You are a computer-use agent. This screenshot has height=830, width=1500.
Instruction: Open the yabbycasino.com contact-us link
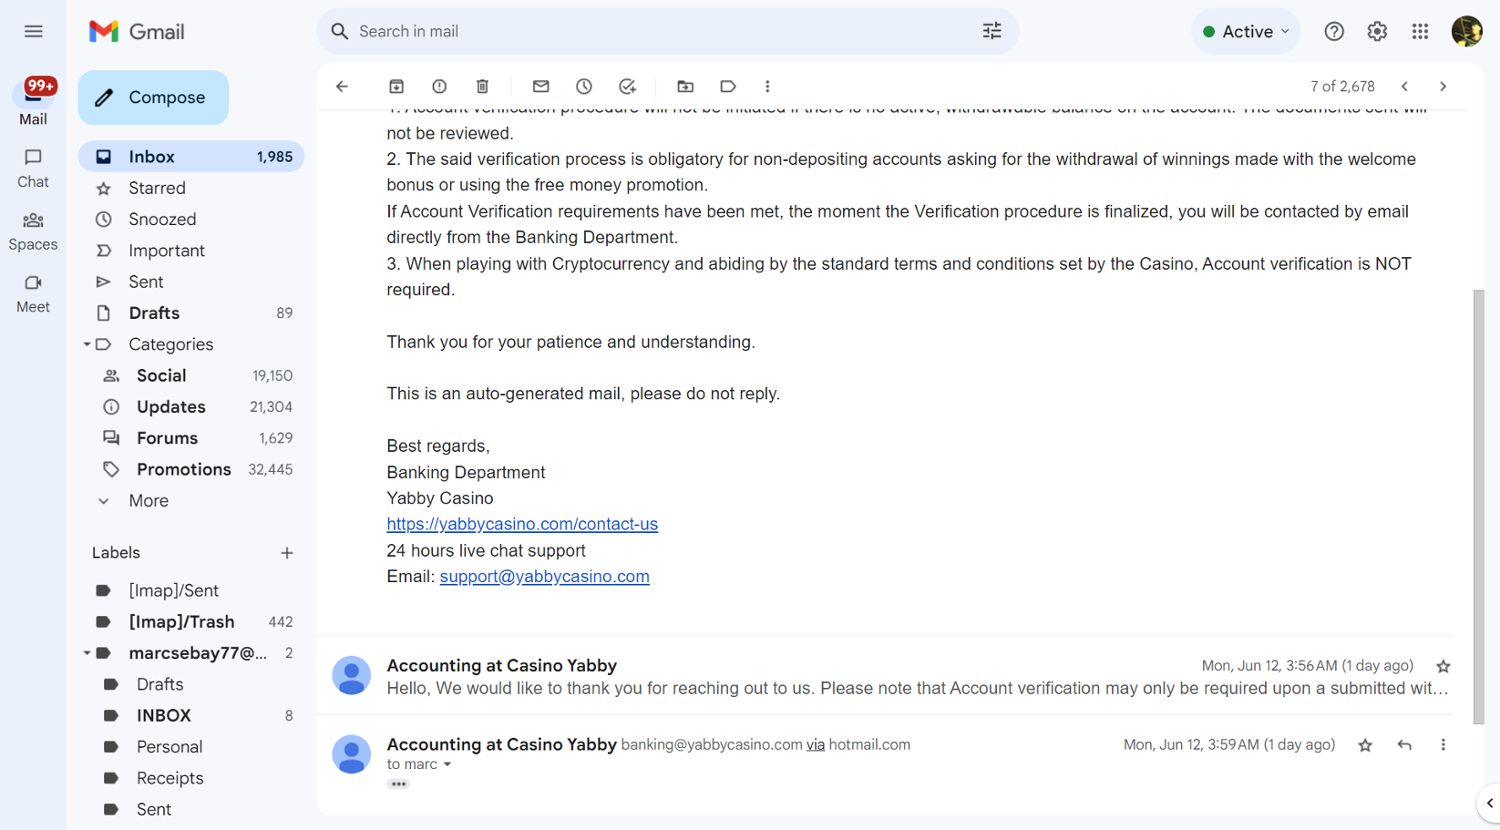[x=522, y=524]
